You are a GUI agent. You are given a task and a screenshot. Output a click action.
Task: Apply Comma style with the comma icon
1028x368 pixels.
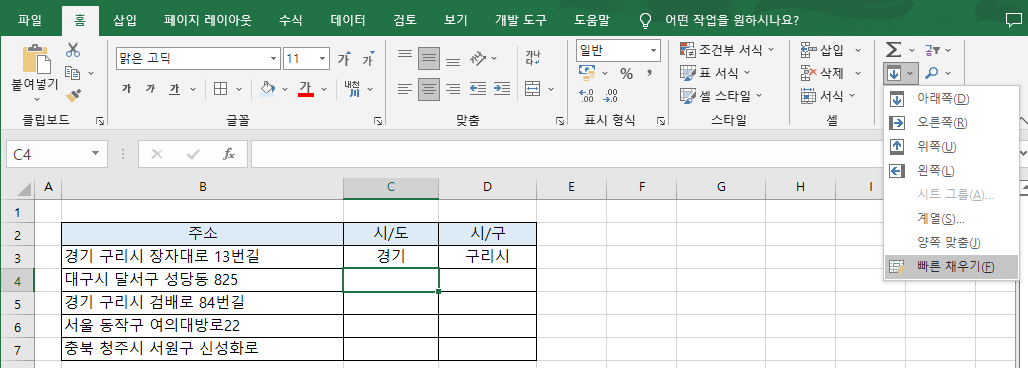click(x=650, y=73)
